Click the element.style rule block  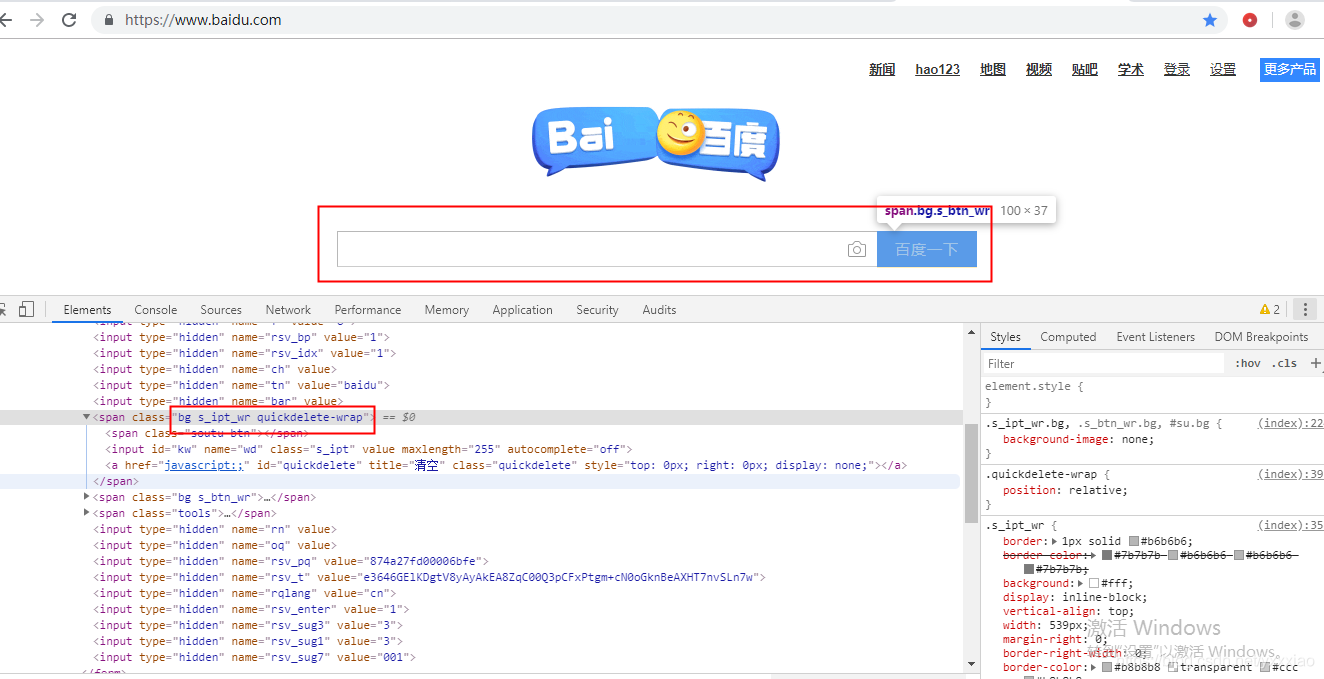1151,394
